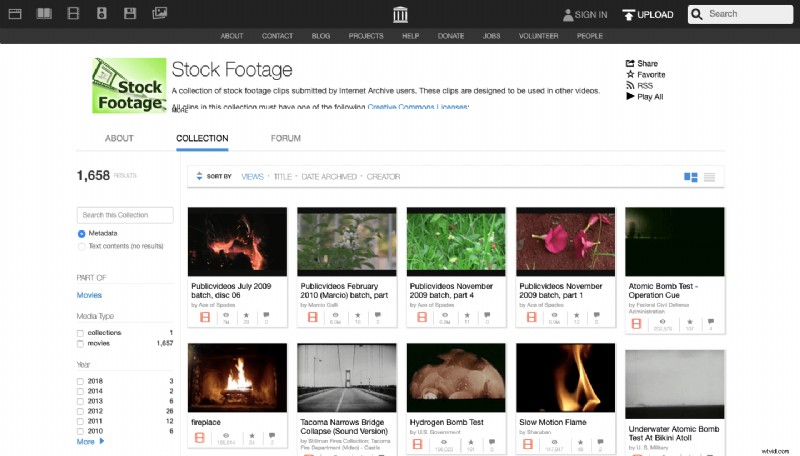800x456 pixels.
Task: Check the 2013 year filter
Action: pos(80,401)
